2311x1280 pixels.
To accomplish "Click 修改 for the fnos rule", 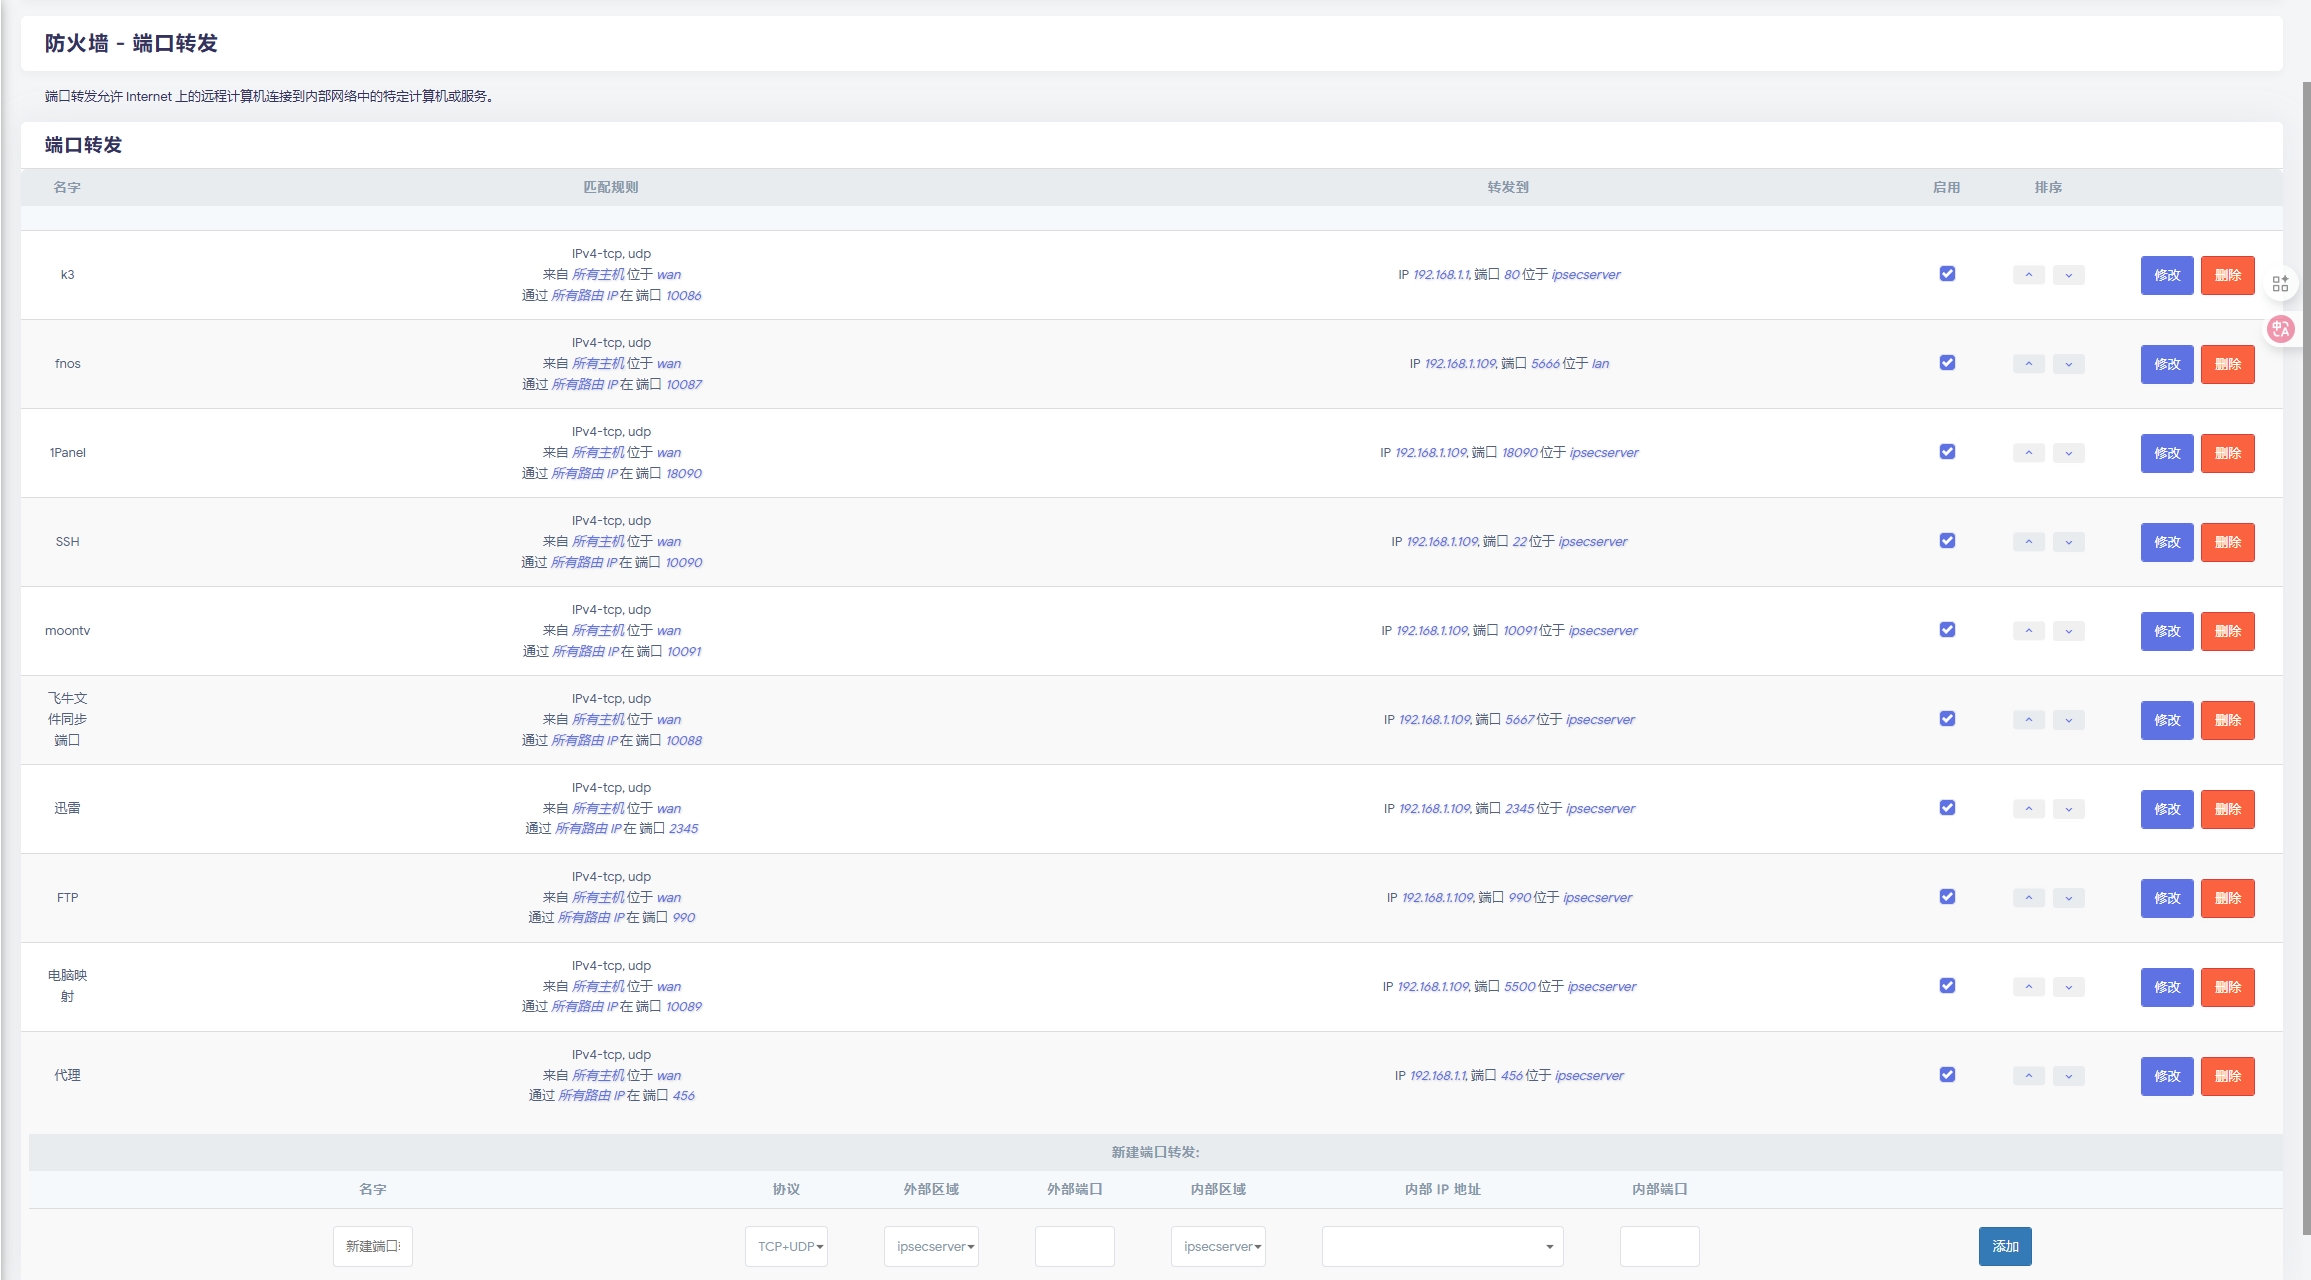I will click(2166, 364).
